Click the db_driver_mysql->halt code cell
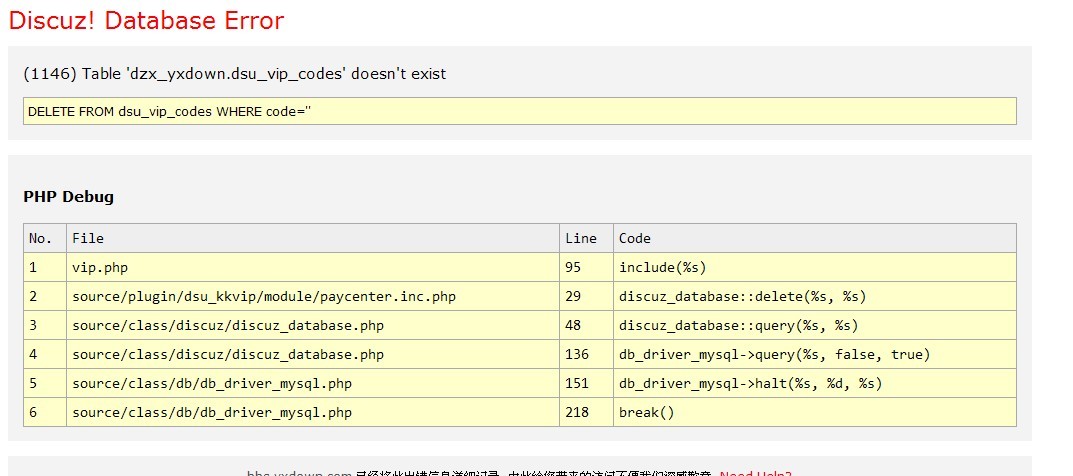The image size is (1073, 476). click(750, 383)
